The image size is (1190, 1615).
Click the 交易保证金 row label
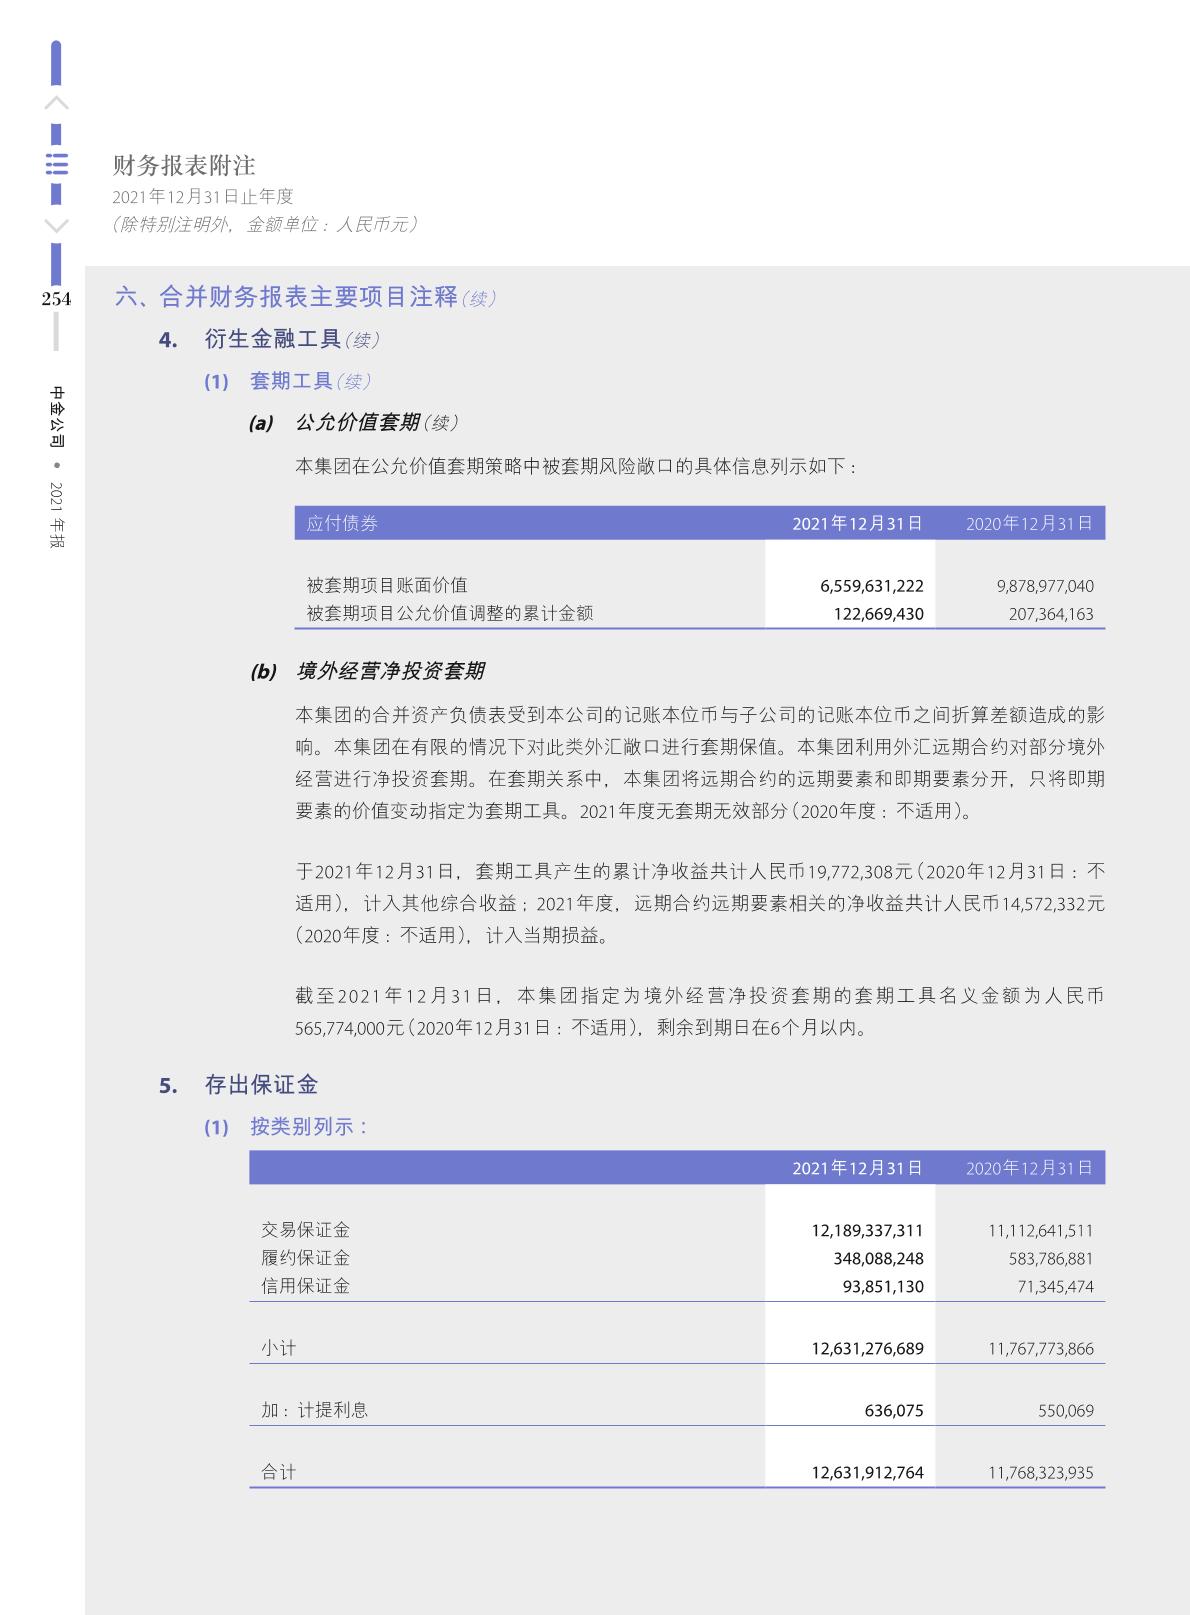coord(306,1230)
